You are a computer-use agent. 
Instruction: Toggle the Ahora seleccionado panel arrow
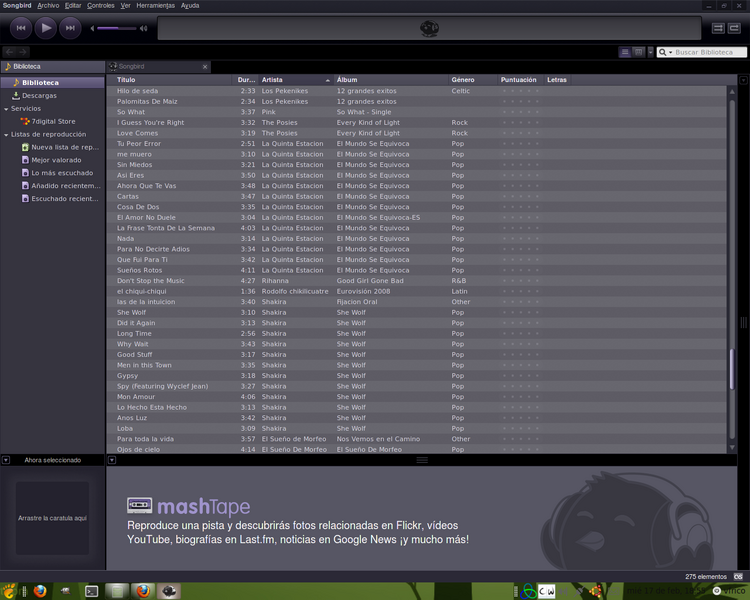point(6,460)
